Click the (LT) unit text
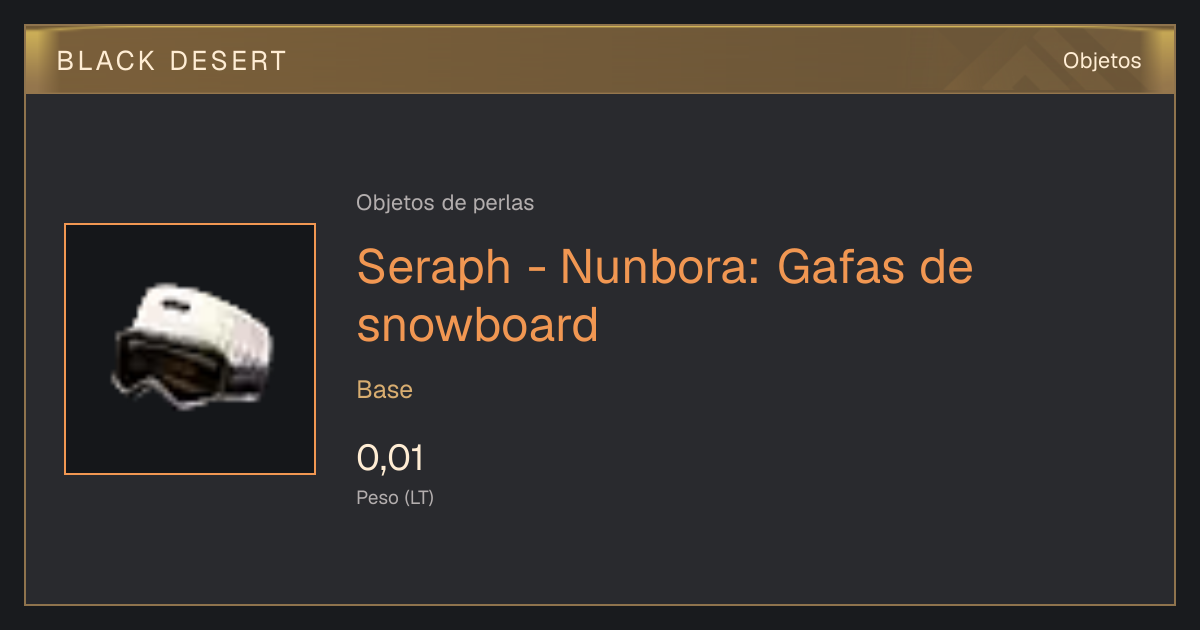The width and height of the screenshot is (1200, 630). coord(418,497)
